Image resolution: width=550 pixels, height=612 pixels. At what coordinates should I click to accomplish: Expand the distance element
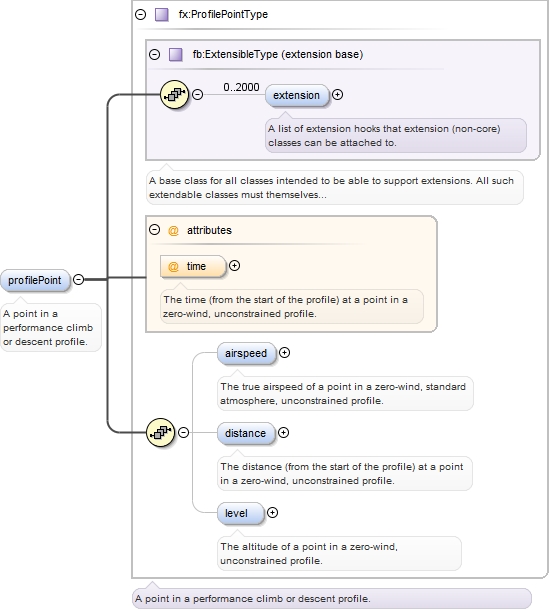coord(283,432)
